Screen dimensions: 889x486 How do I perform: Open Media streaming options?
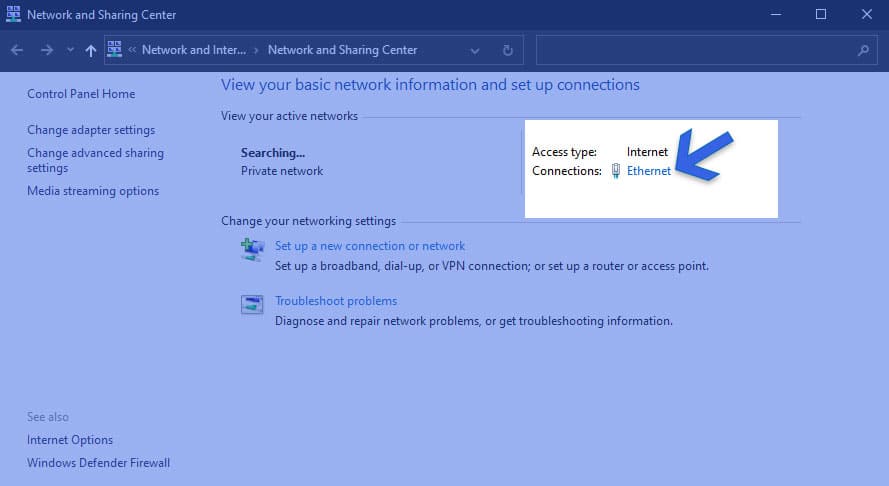pos(93,191)
